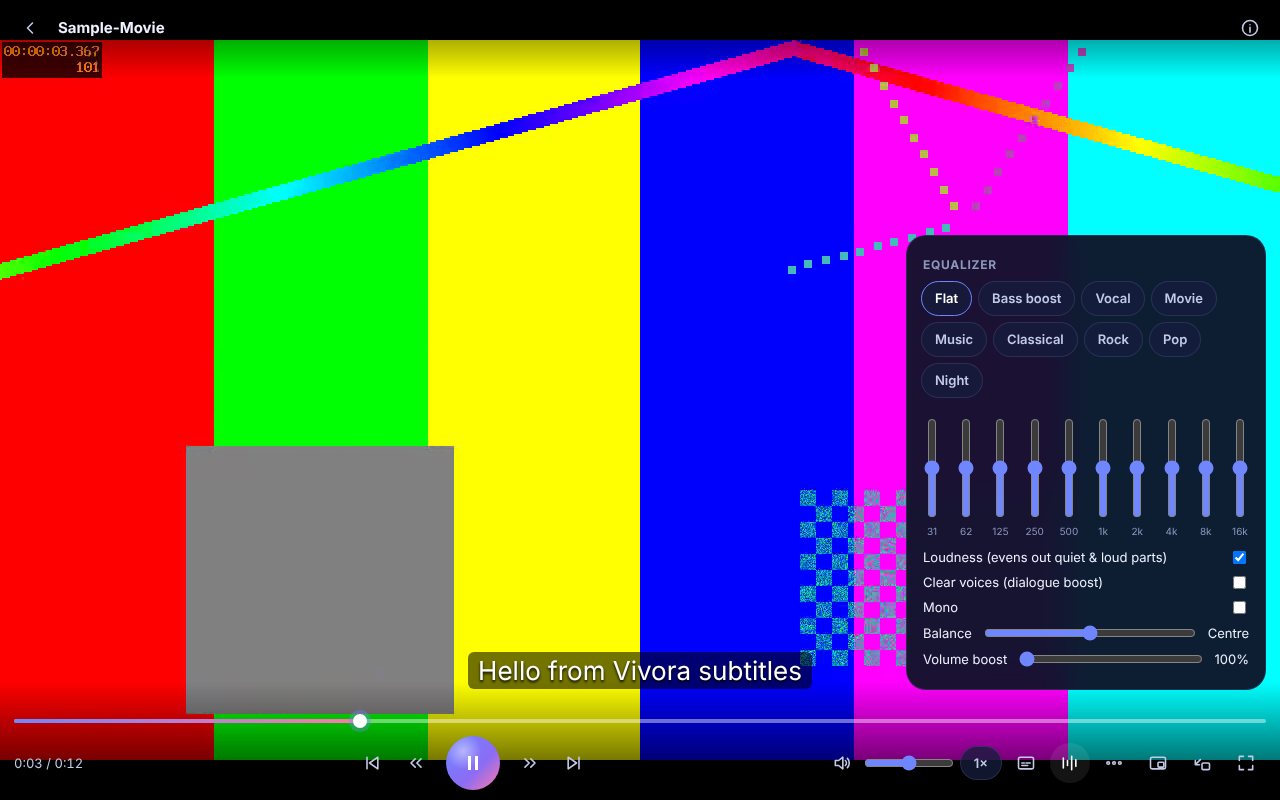Choose the Pop preset
1280x800 pixels.
click(1175, 339)
